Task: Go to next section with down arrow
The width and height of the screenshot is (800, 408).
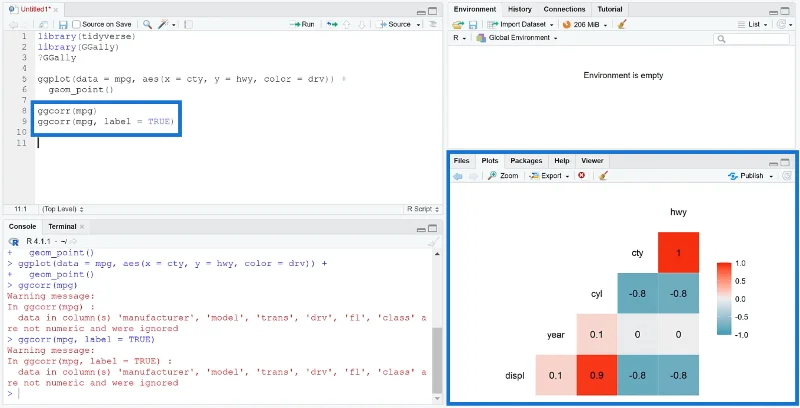Action: point(361,24)
